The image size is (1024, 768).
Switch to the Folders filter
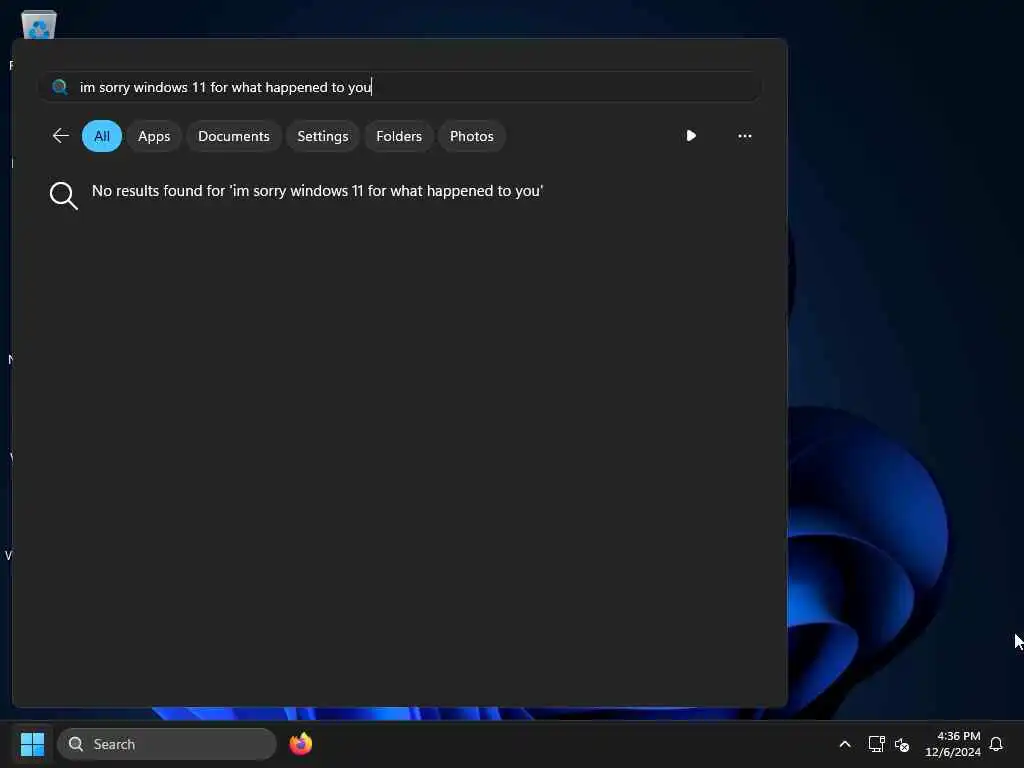pyautogui.click(x=399, y=136)
